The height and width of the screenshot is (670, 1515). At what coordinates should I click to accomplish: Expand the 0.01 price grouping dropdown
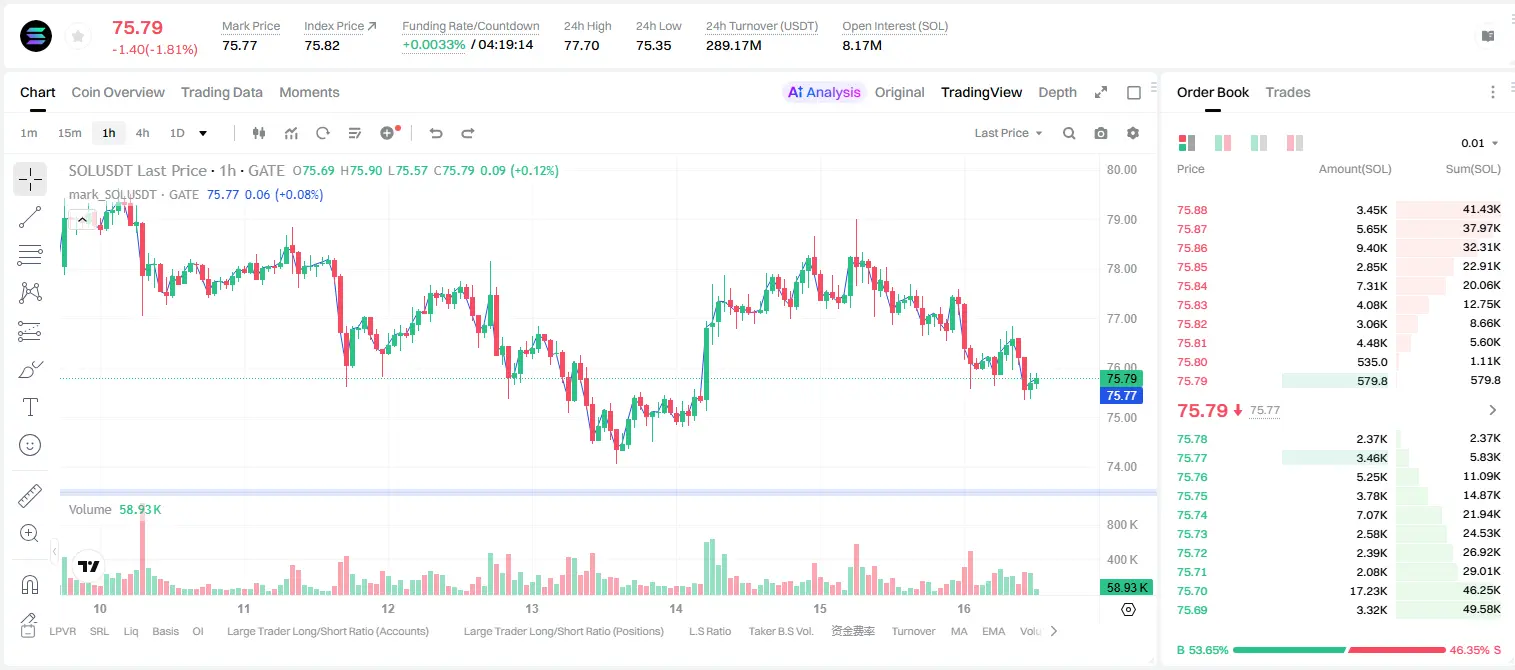[x=1479, y=144]
